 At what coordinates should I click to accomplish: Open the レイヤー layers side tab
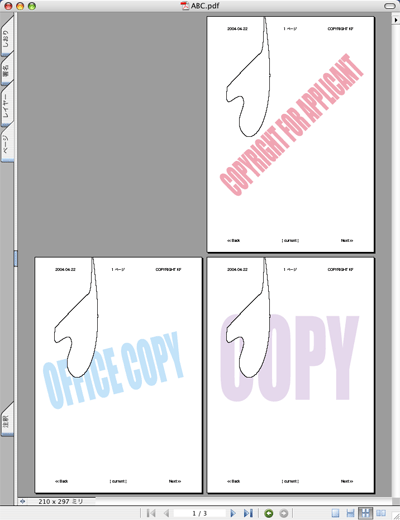coord(6,105)
